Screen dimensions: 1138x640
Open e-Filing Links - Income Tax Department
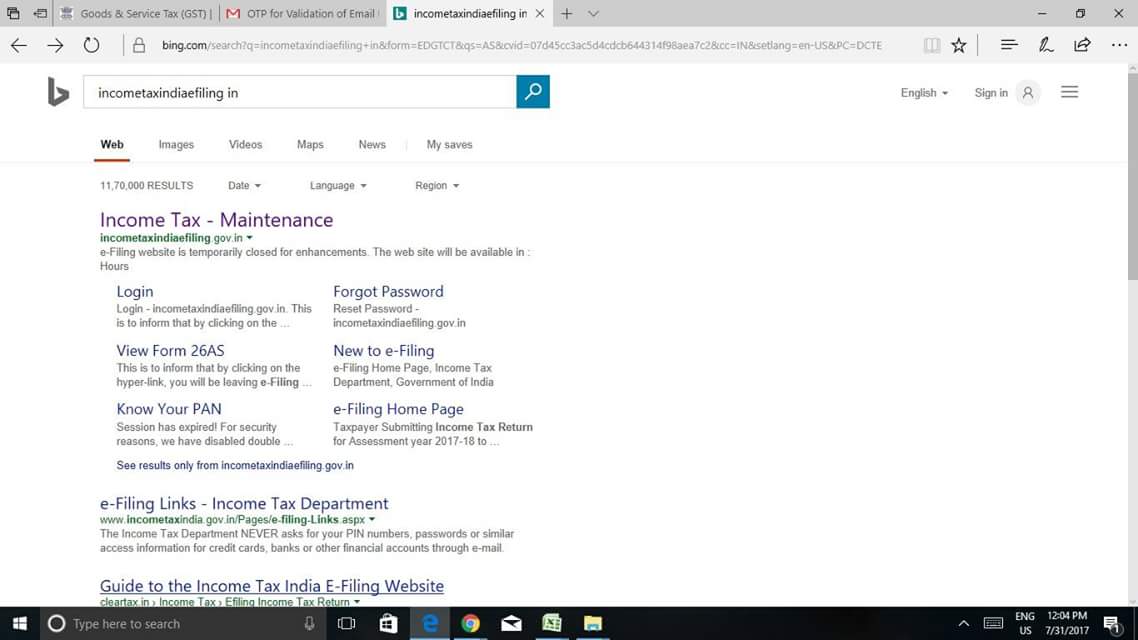tap(244, 504)
